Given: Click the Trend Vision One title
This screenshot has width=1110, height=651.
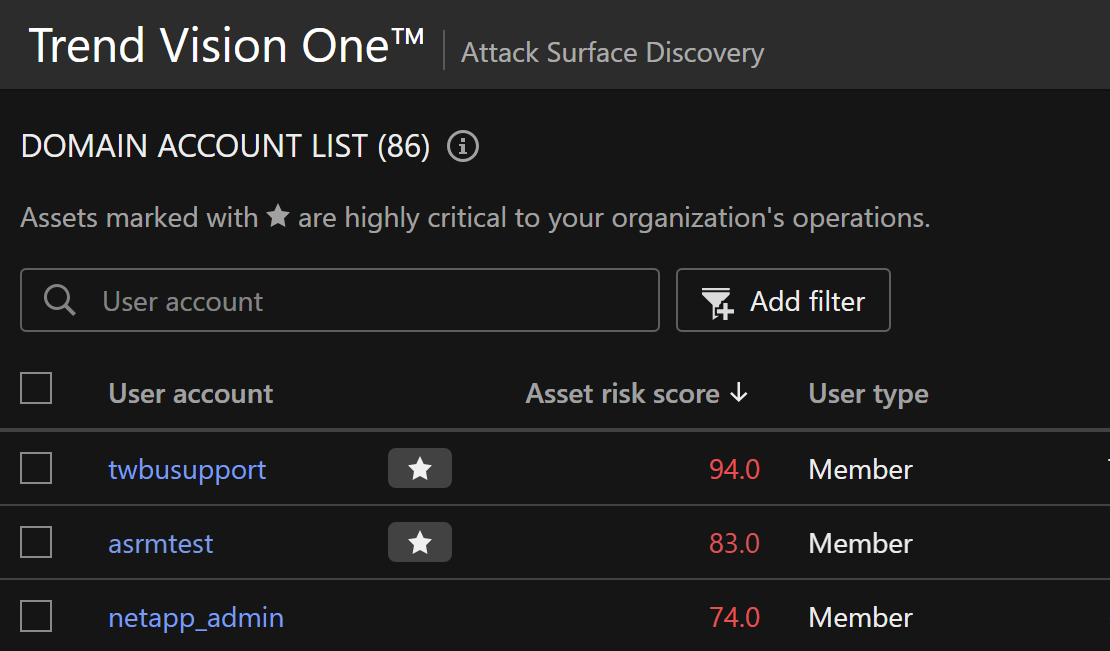Looking at the screenshot, I should (227, 46).
